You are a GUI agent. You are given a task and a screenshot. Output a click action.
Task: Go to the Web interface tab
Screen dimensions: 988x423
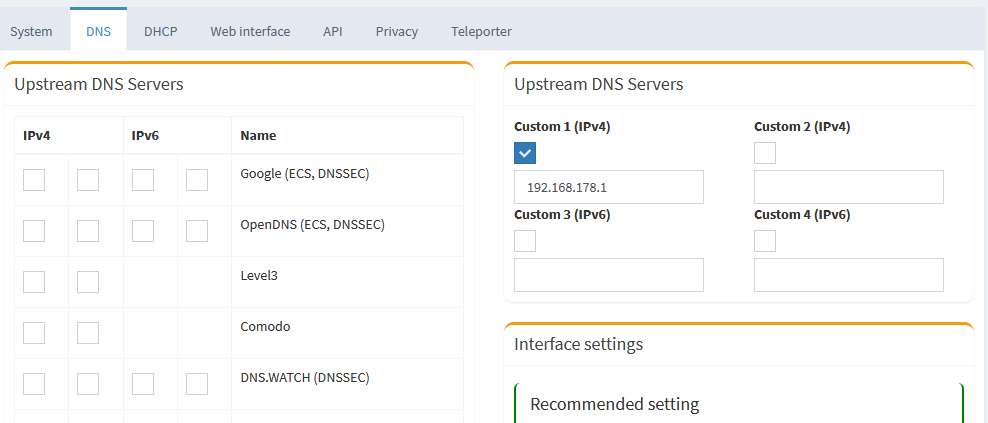coord(250,31)
